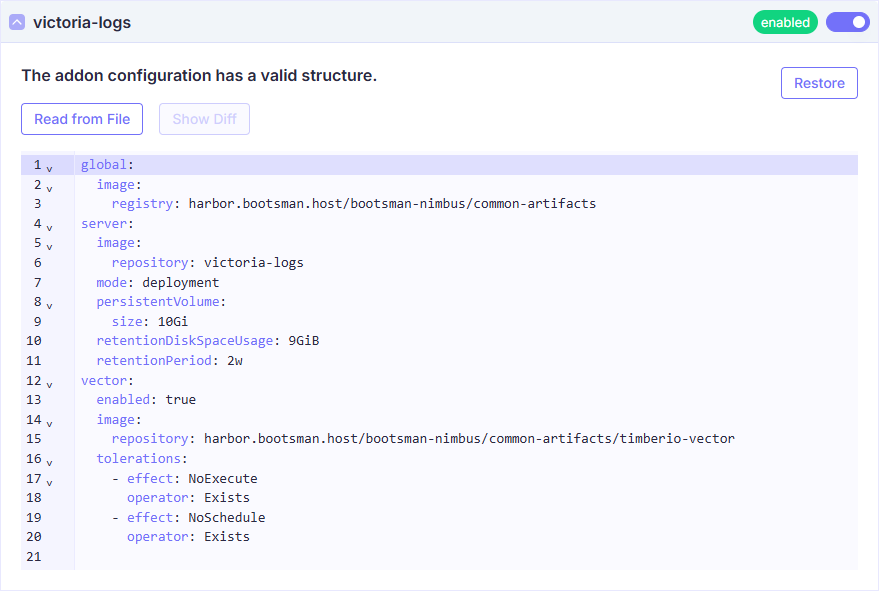Fold the global image block at line 2
Image resolution: width=879 pixels, height=591 pixels.
49,187
